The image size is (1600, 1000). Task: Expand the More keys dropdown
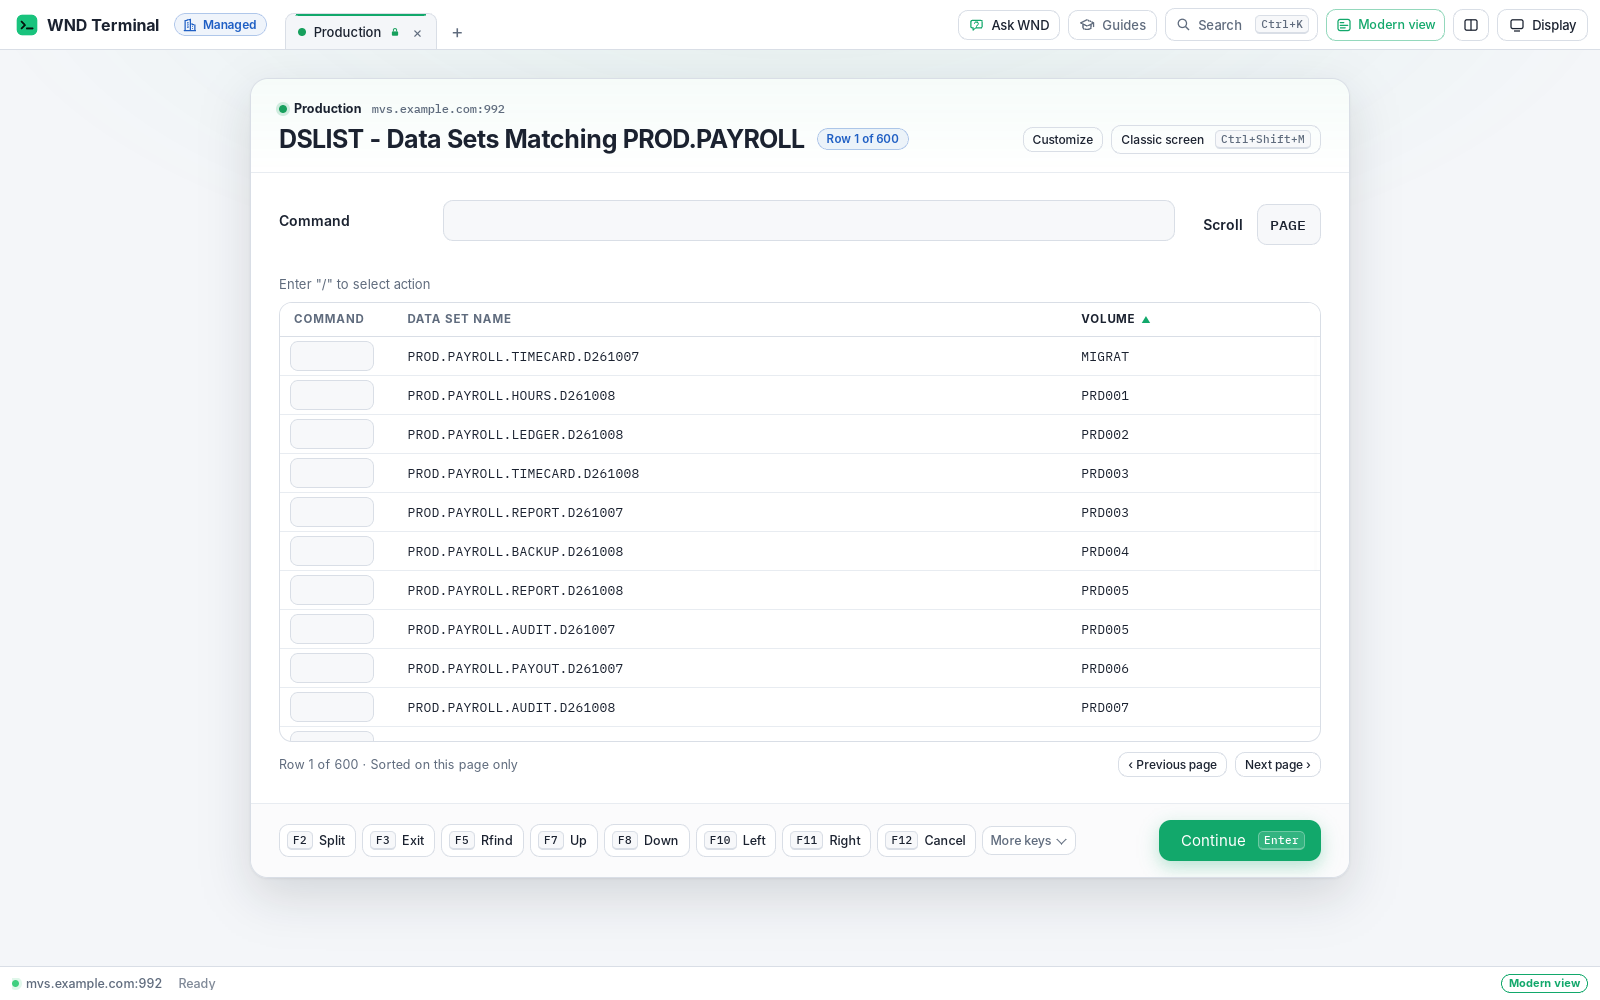(x=1028, y=841)
